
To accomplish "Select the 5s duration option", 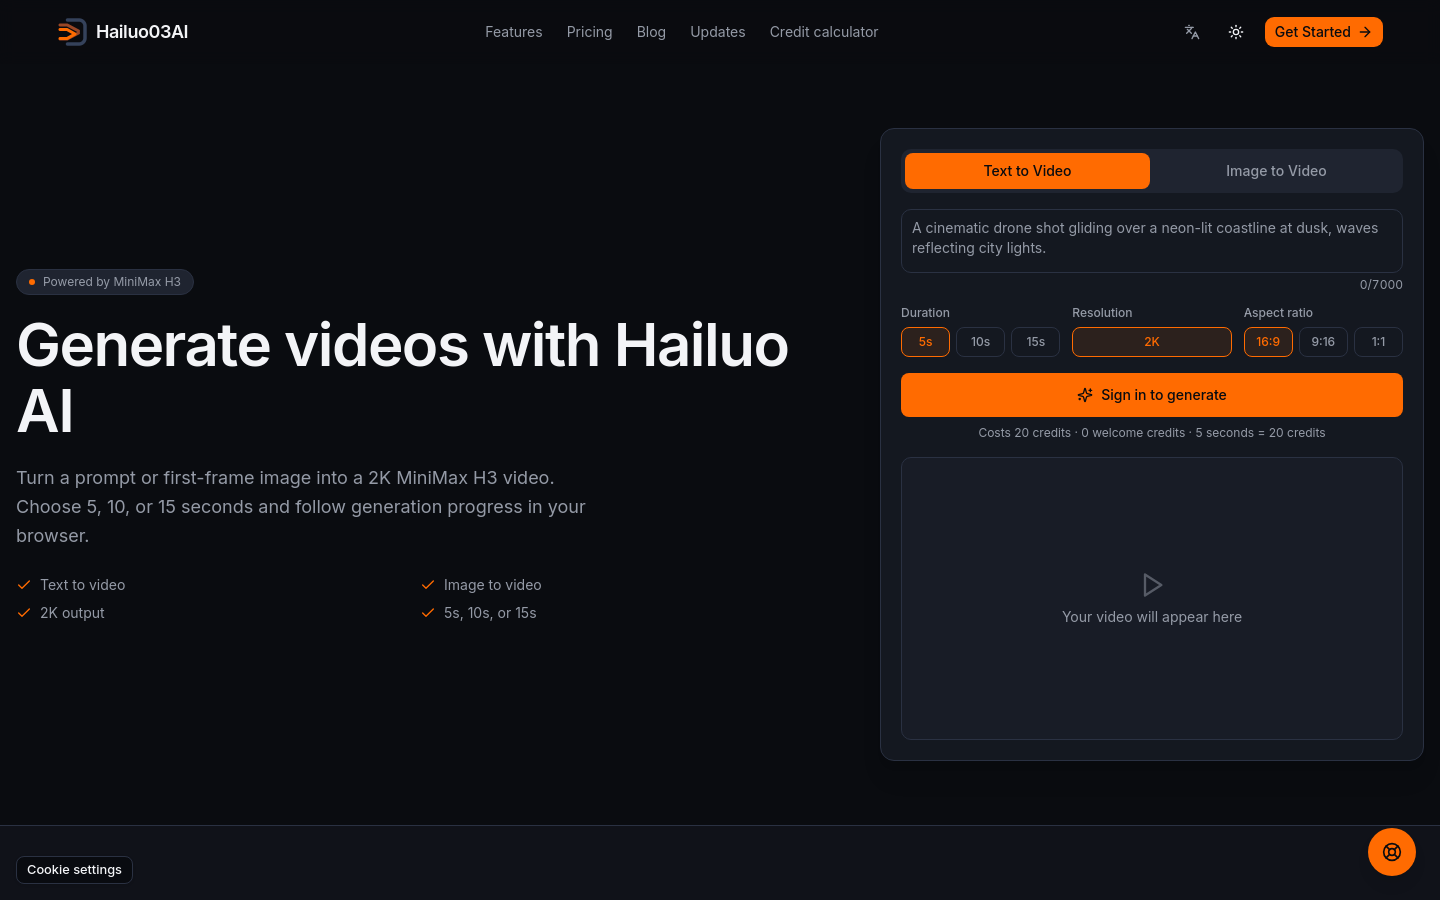I will coord(925,342).
